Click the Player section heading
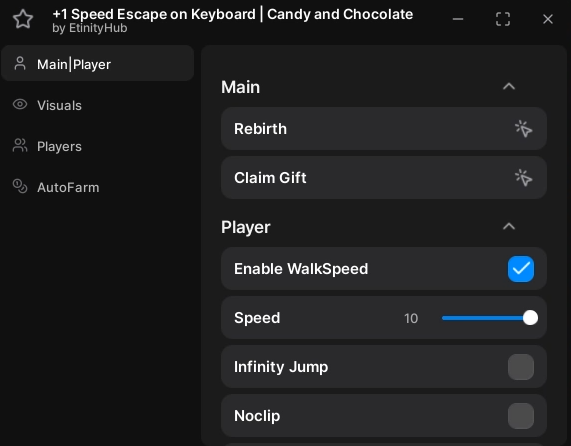Viewport: 571px width, 446px height. (x=246, y=227)
